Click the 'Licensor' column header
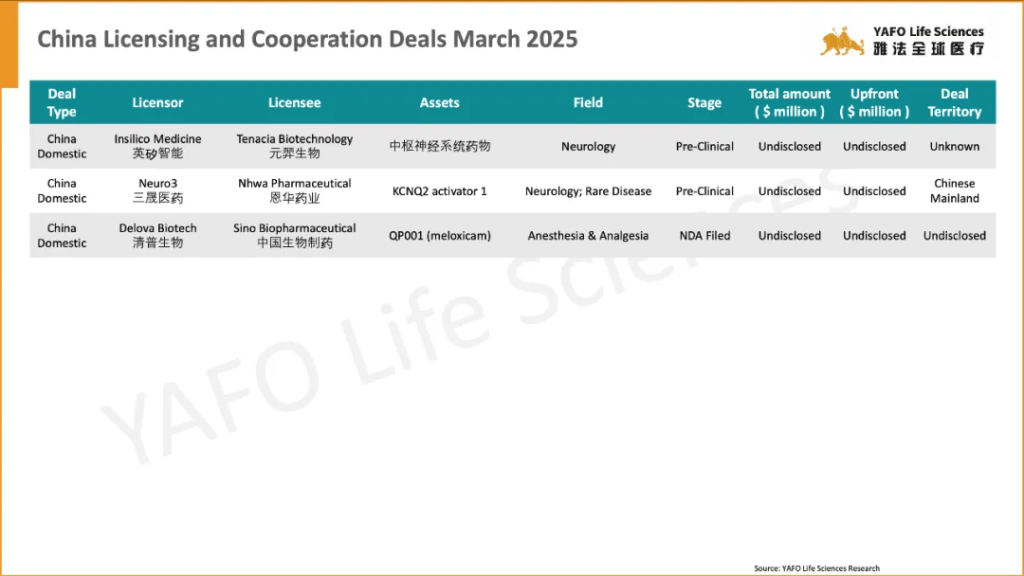 158,103
